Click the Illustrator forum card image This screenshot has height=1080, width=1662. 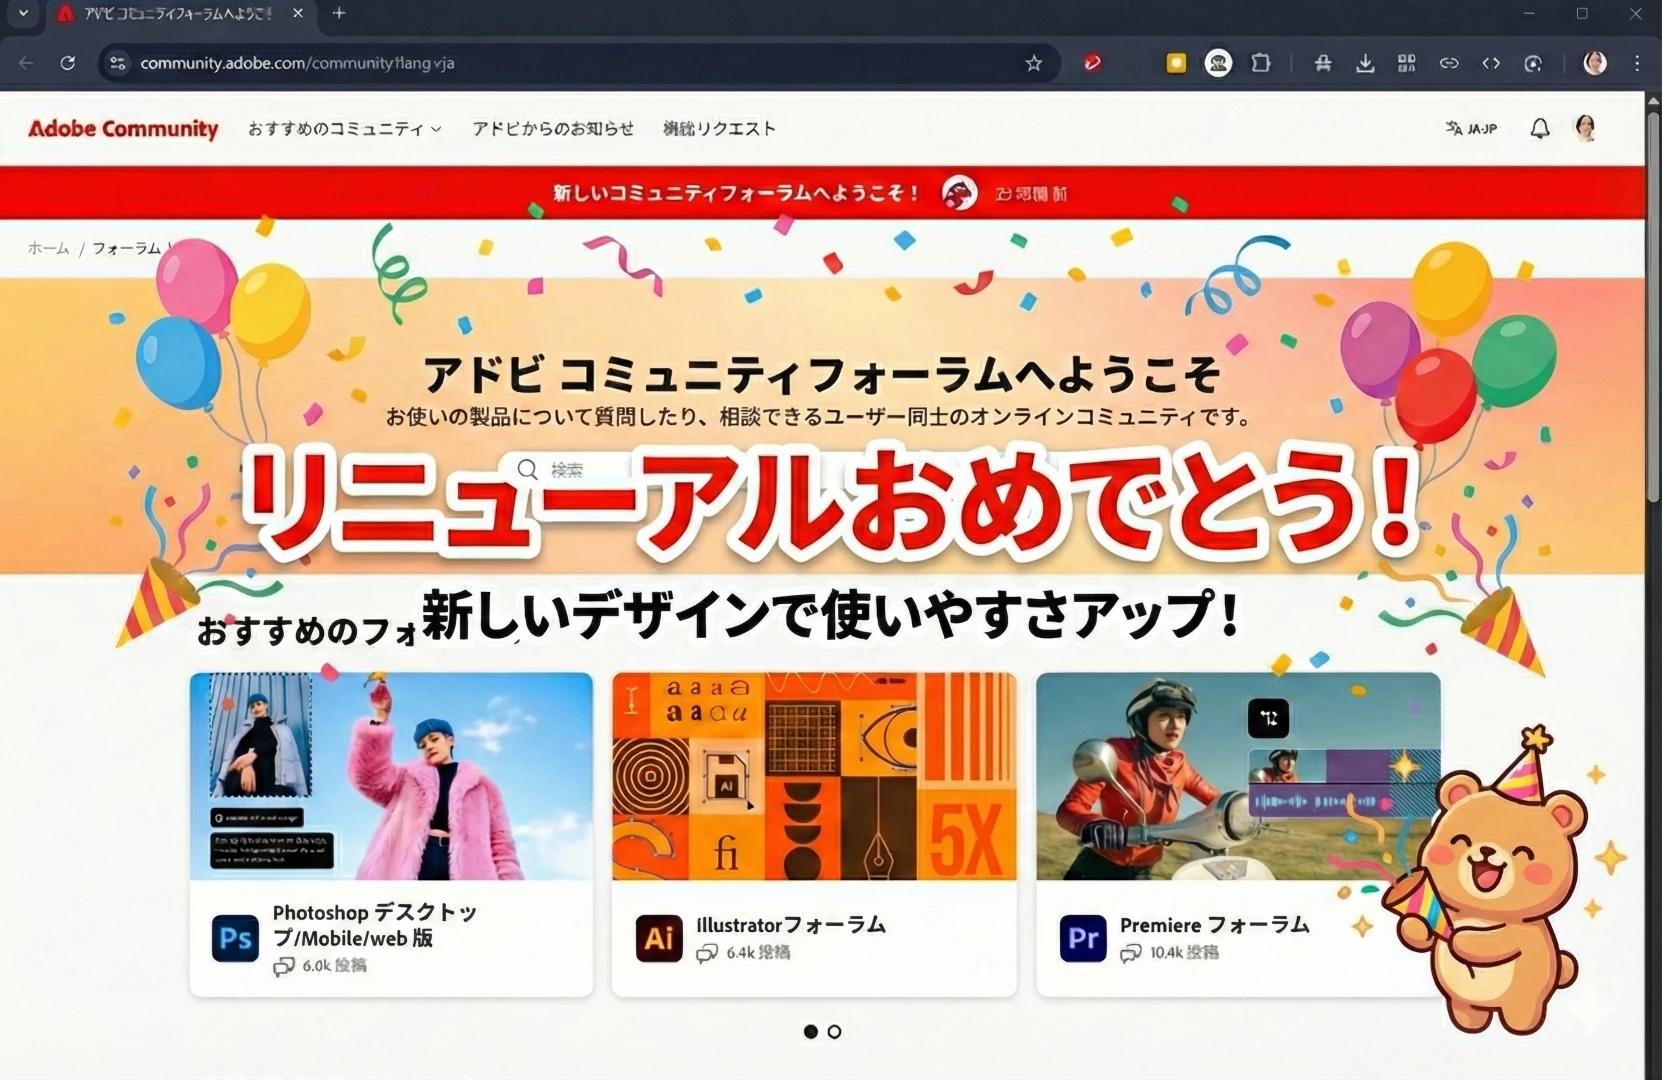point(814,776)
